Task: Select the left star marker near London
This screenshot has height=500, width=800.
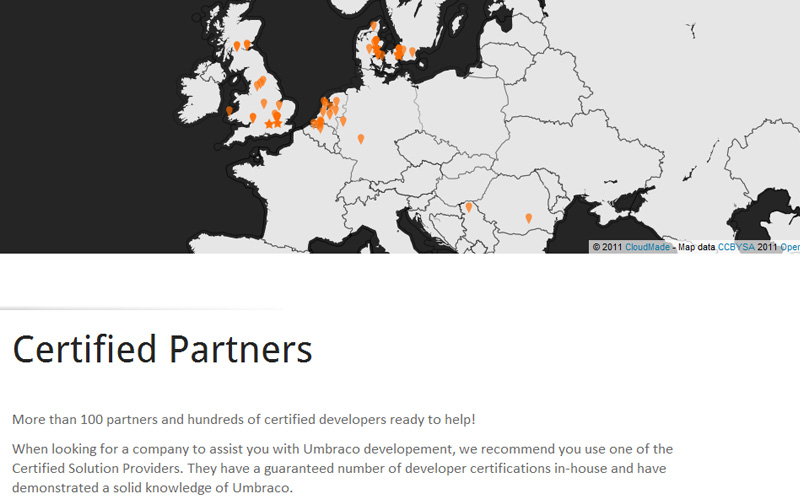Action: [x=269, y=124]
